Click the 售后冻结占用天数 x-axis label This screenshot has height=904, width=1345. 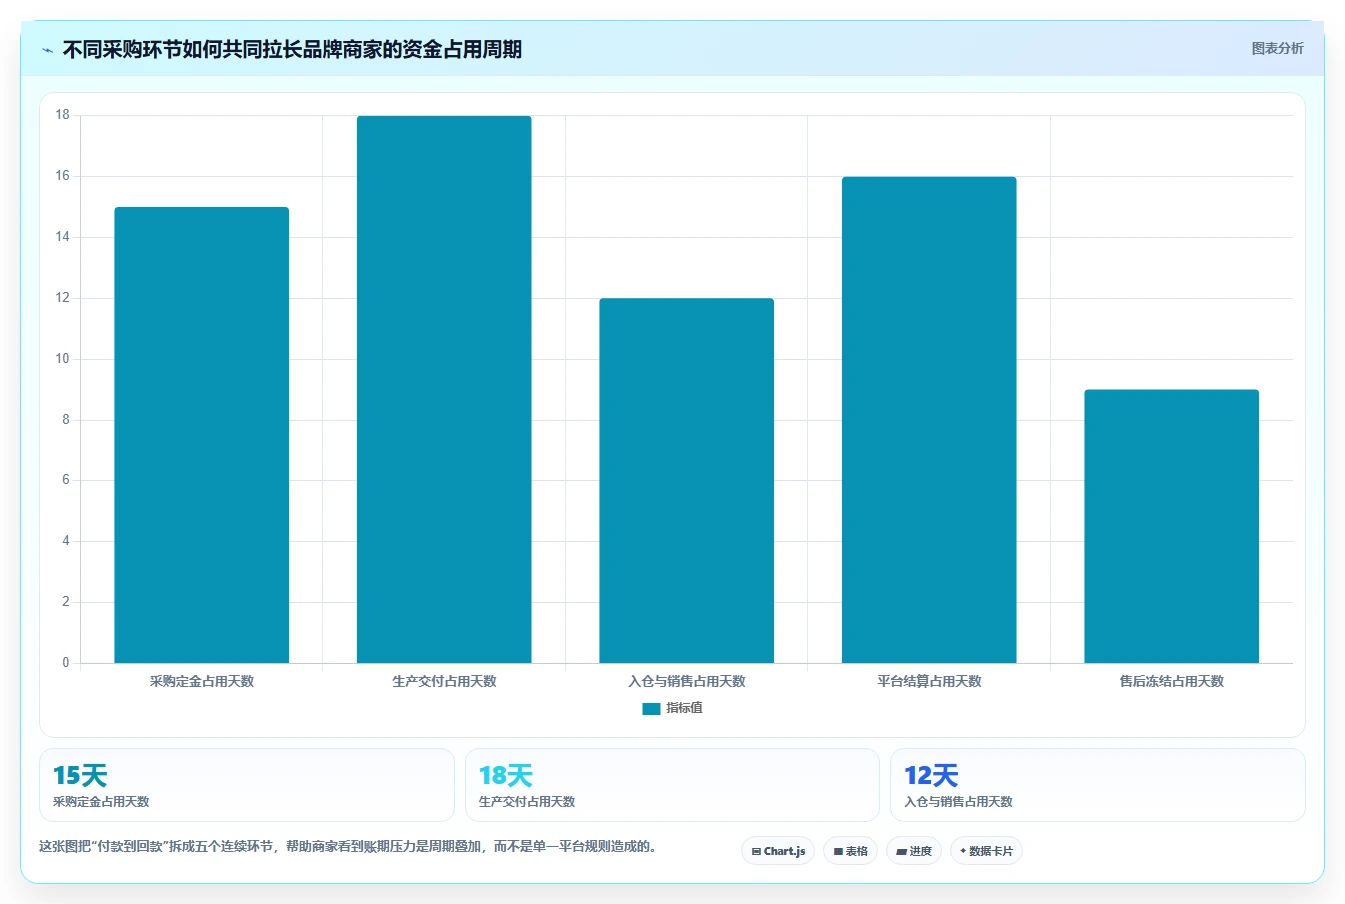pos(1172,681)
